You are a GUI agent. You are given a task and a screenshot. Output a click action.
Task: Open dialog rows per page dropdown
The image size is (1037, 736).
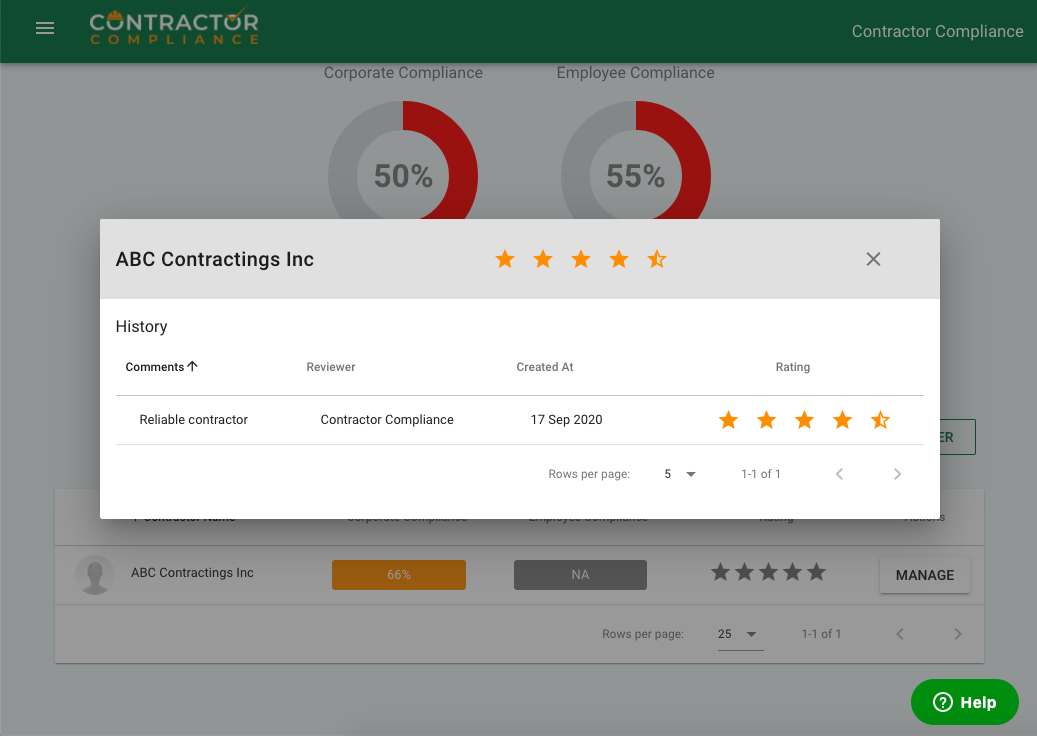coord(680,474)
